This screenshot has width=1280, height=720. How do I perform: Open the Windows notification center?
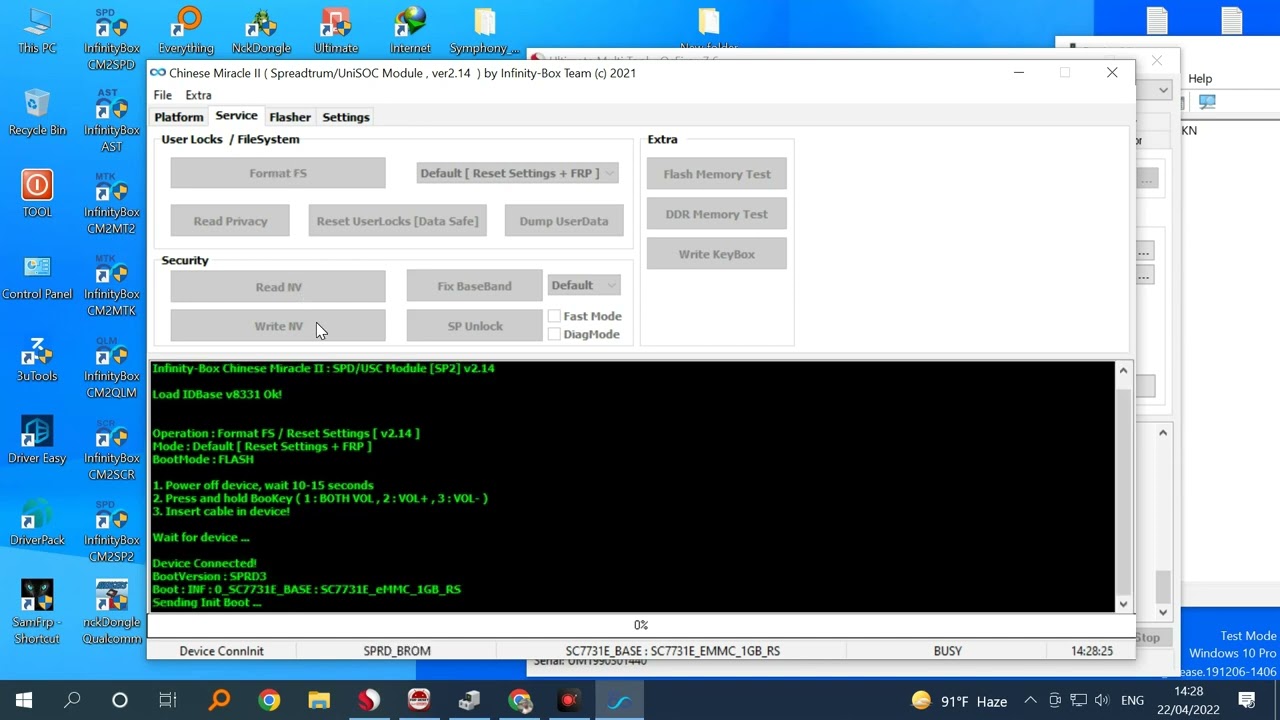click(1247, 700)
